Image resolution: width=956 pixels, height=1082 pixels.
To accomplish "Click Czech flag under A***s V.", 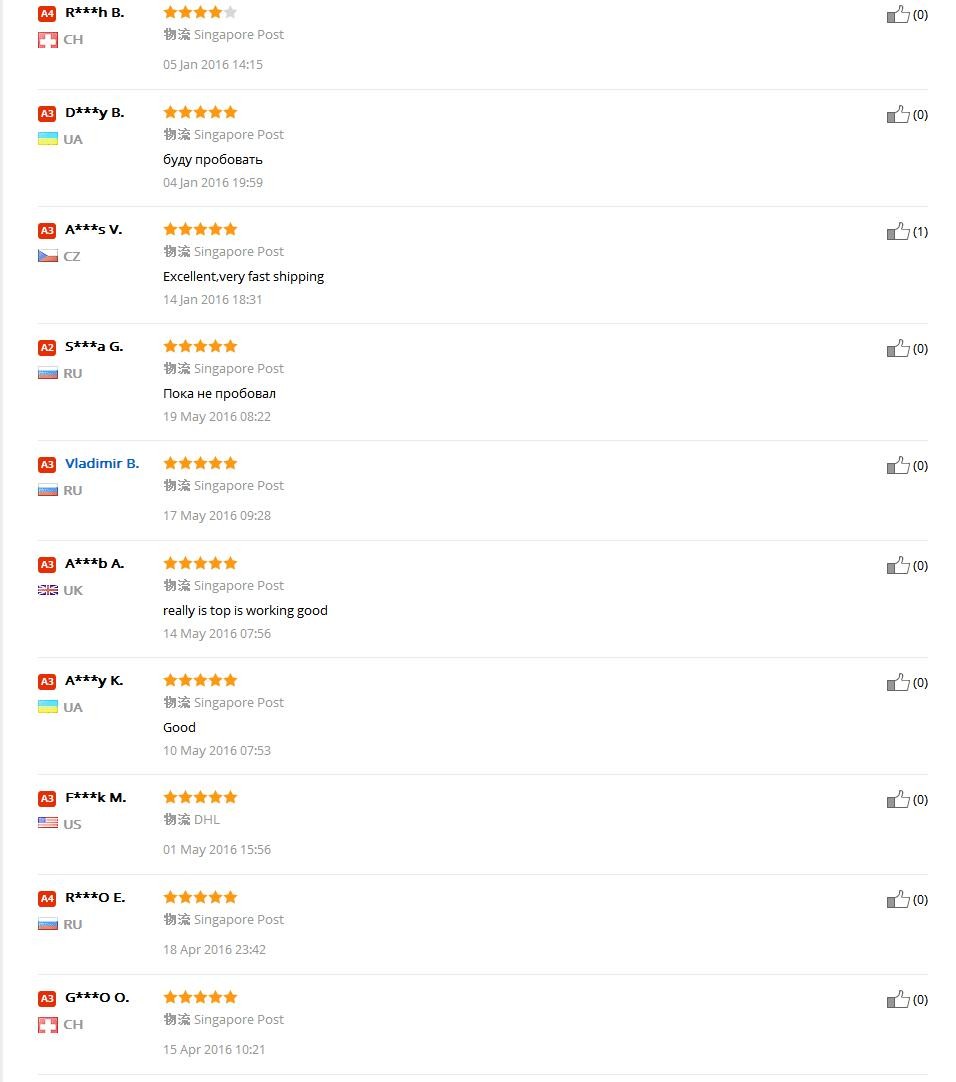I will 47,256.
